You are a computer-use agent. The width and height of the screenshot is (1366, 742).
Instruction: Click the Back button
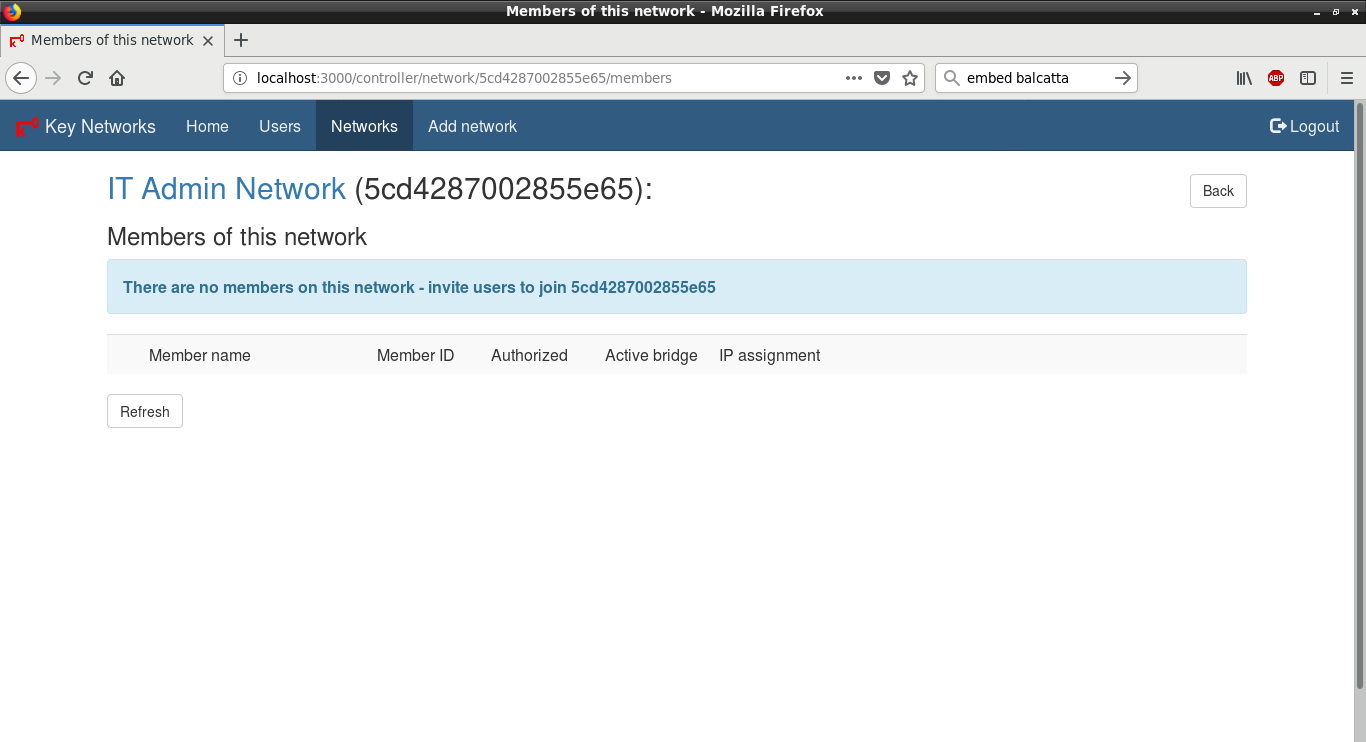point(1217,191)
